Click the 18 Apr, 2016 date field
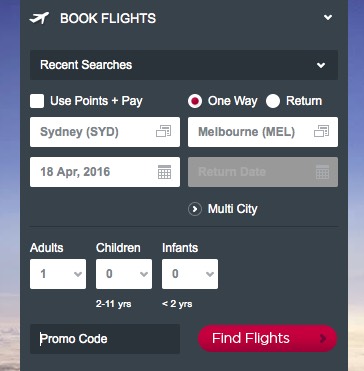This screenshot has height=371, width=364. (x=105, y=172)
